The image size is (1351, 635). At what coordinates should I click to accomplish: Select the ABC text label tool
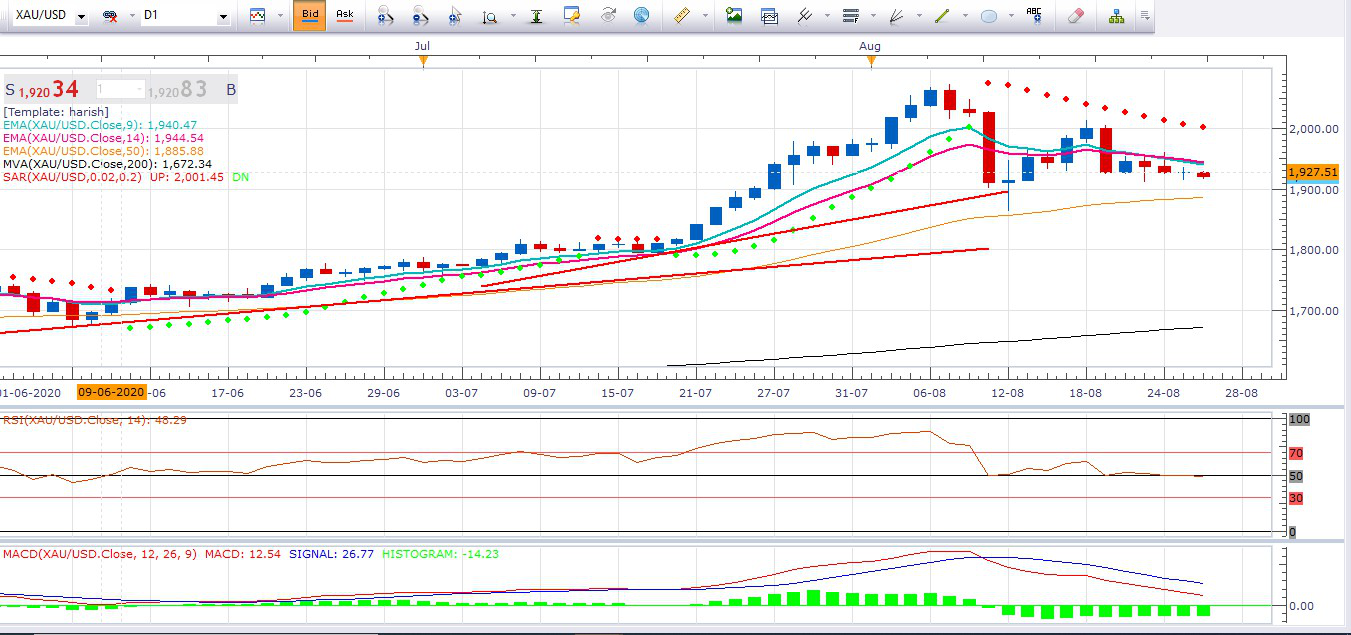(1034, 16)
